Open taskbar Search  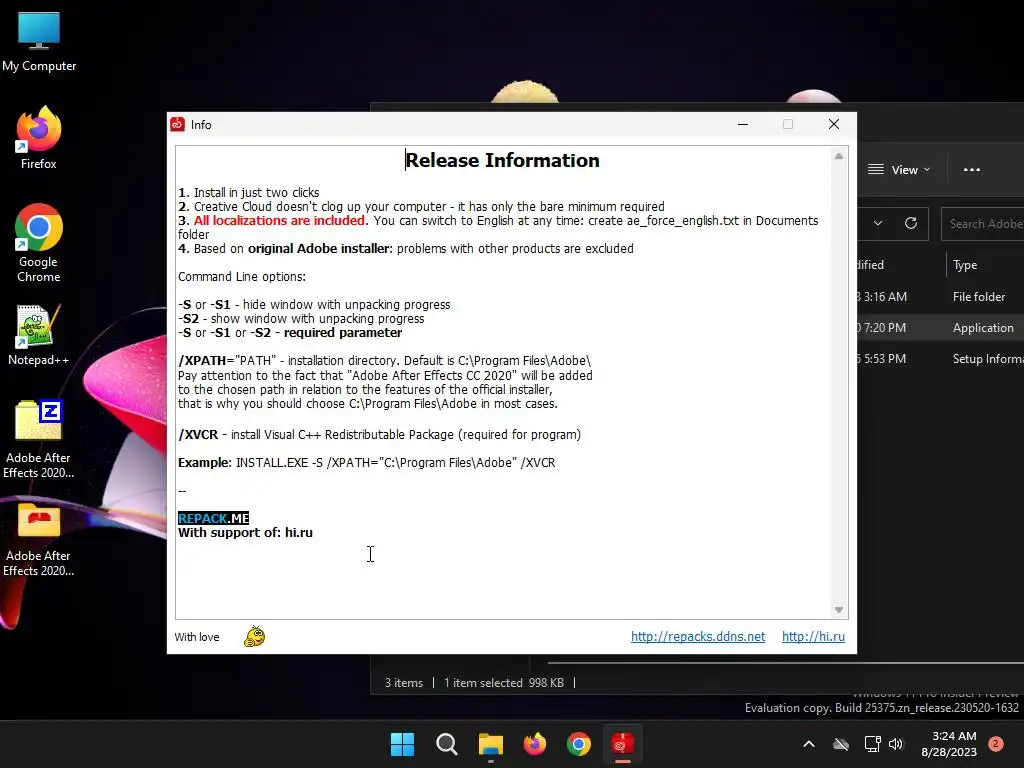[x=447, y=744]
